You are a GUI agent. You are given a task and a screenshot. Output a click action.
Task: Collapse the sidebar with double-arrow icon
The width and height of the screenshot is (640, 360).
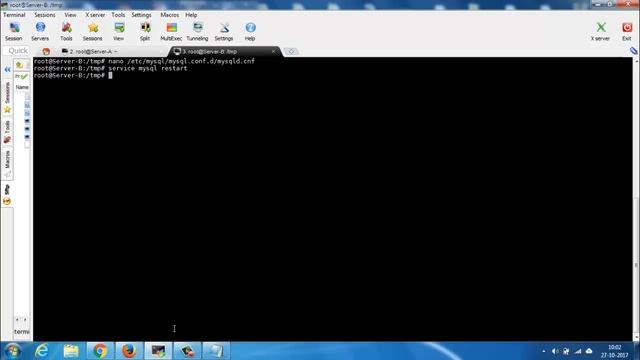(x=7, y=69)
